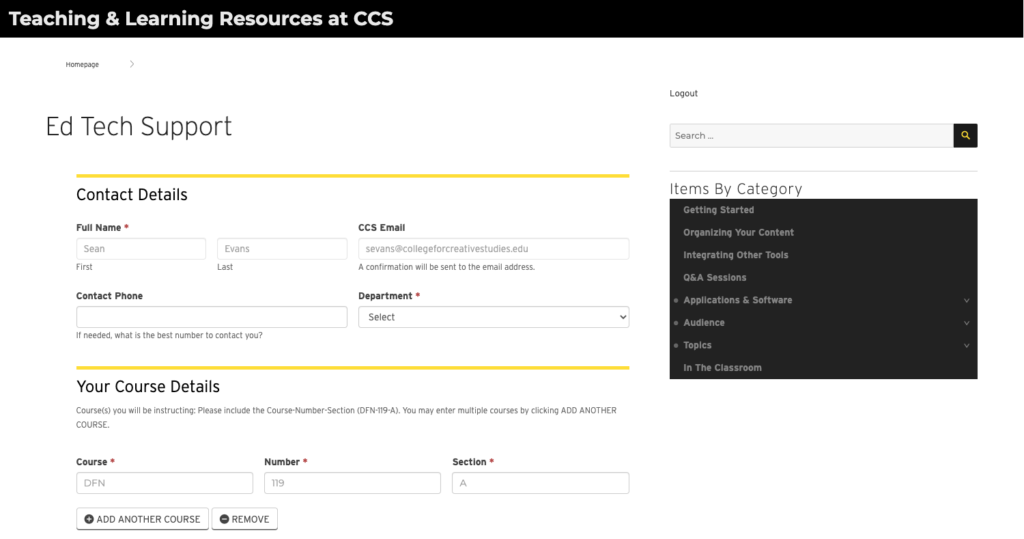
Task: Open Organizing Your Content category
Action: [x=738, y=233]
